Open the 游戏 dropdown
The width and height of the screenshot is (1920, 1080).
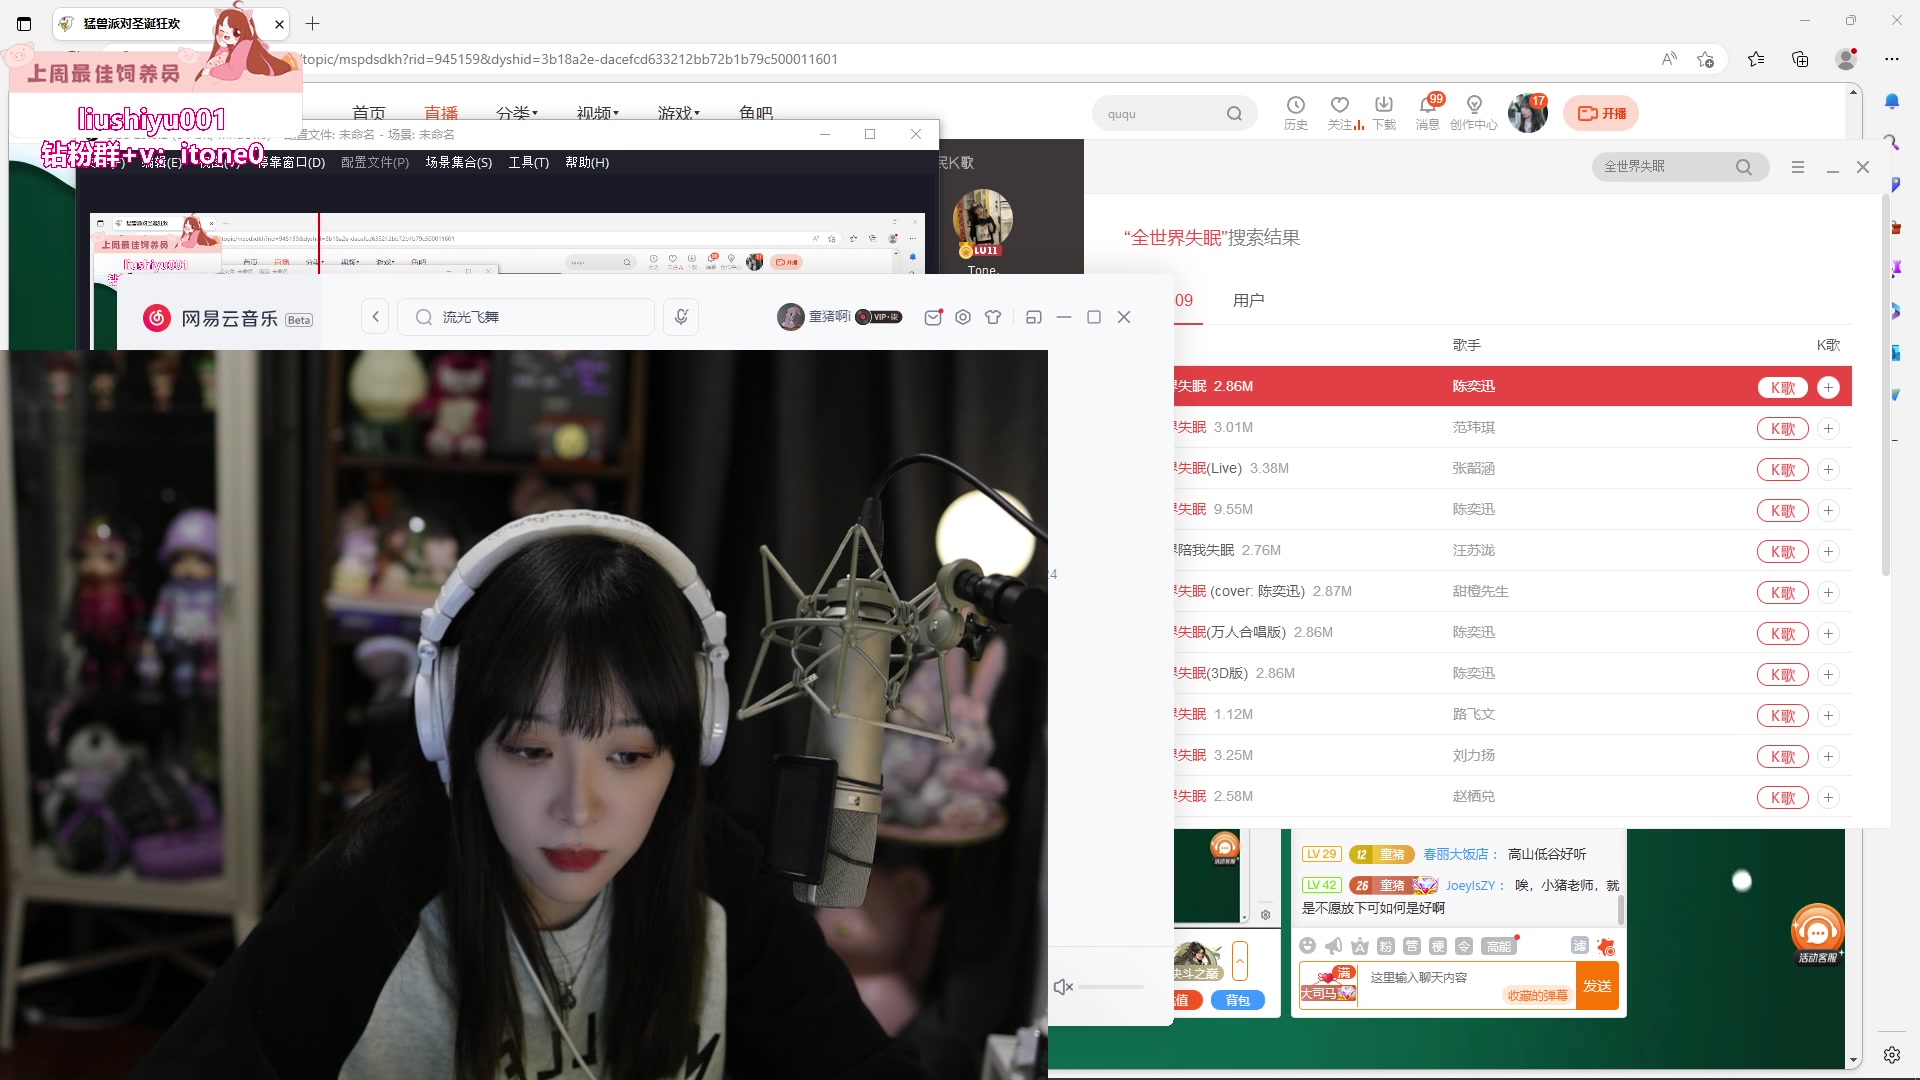pyautogui.click(x=678, y=113)
